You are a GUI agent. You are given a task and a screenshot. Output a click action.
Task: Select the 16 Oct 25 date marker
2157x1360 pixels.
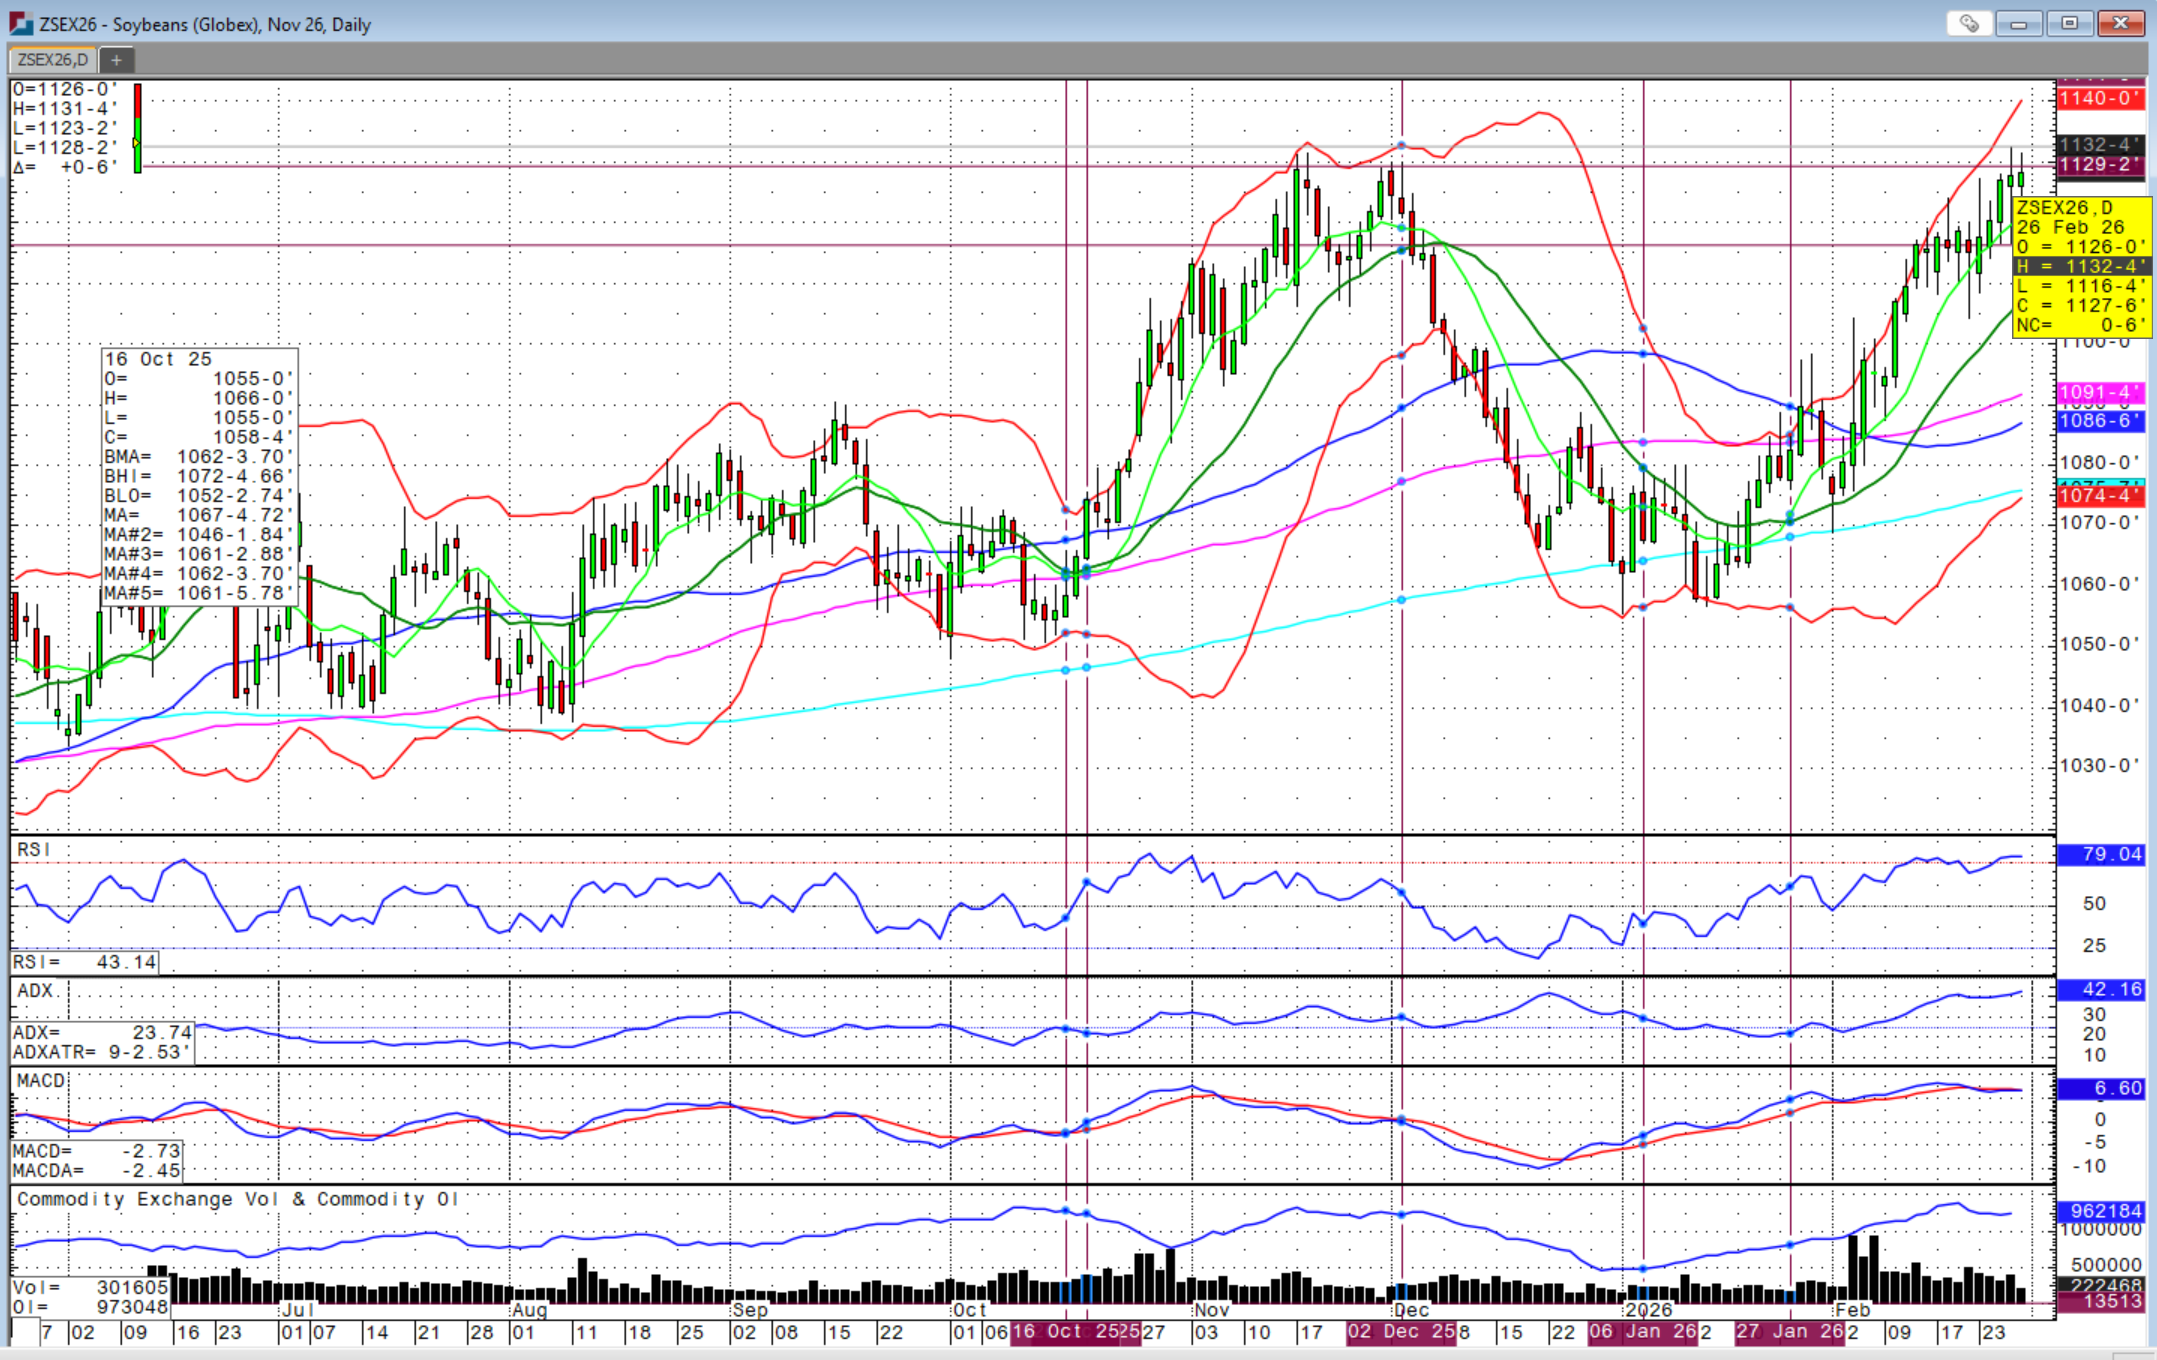pyautogui.click(x=1064, y=1332)
